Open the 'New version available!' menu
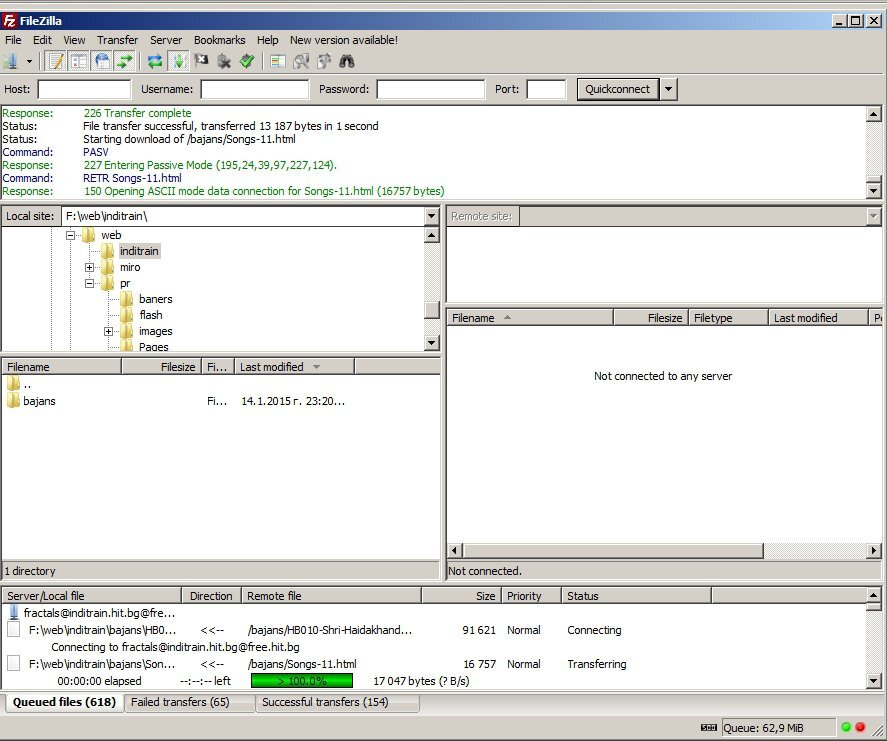The height and width of the screenshot is (741, 887). (x=343, y=40)
